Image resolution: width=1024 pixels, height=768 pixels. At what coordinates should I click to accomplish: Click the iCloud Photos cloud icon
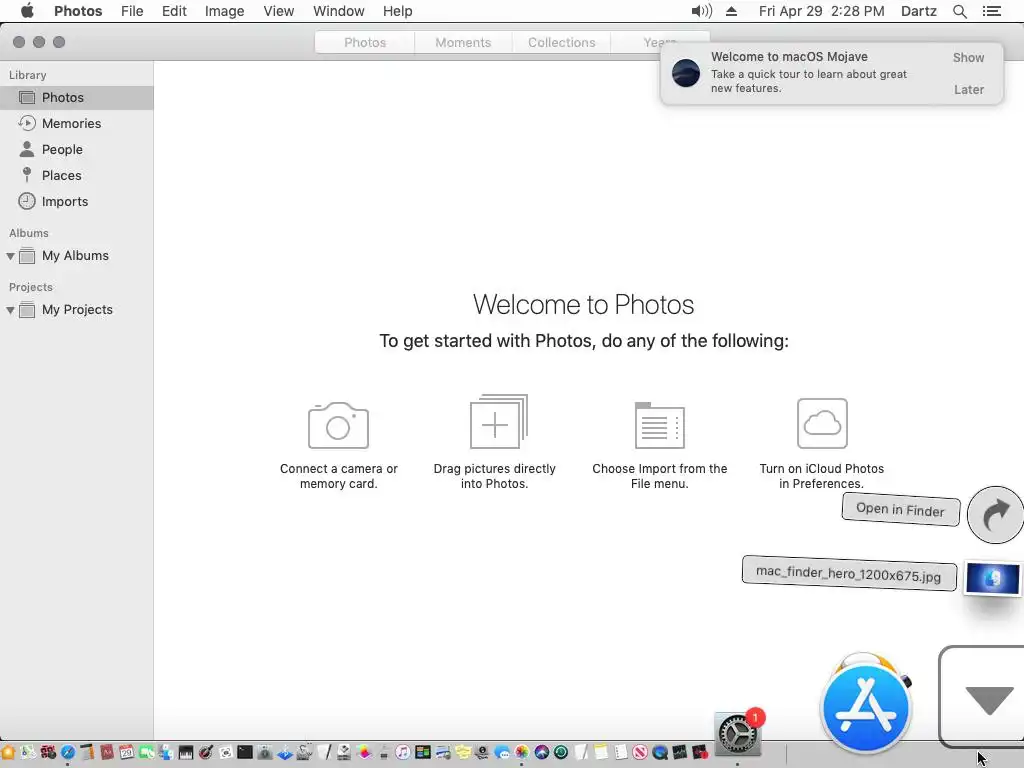822,423
